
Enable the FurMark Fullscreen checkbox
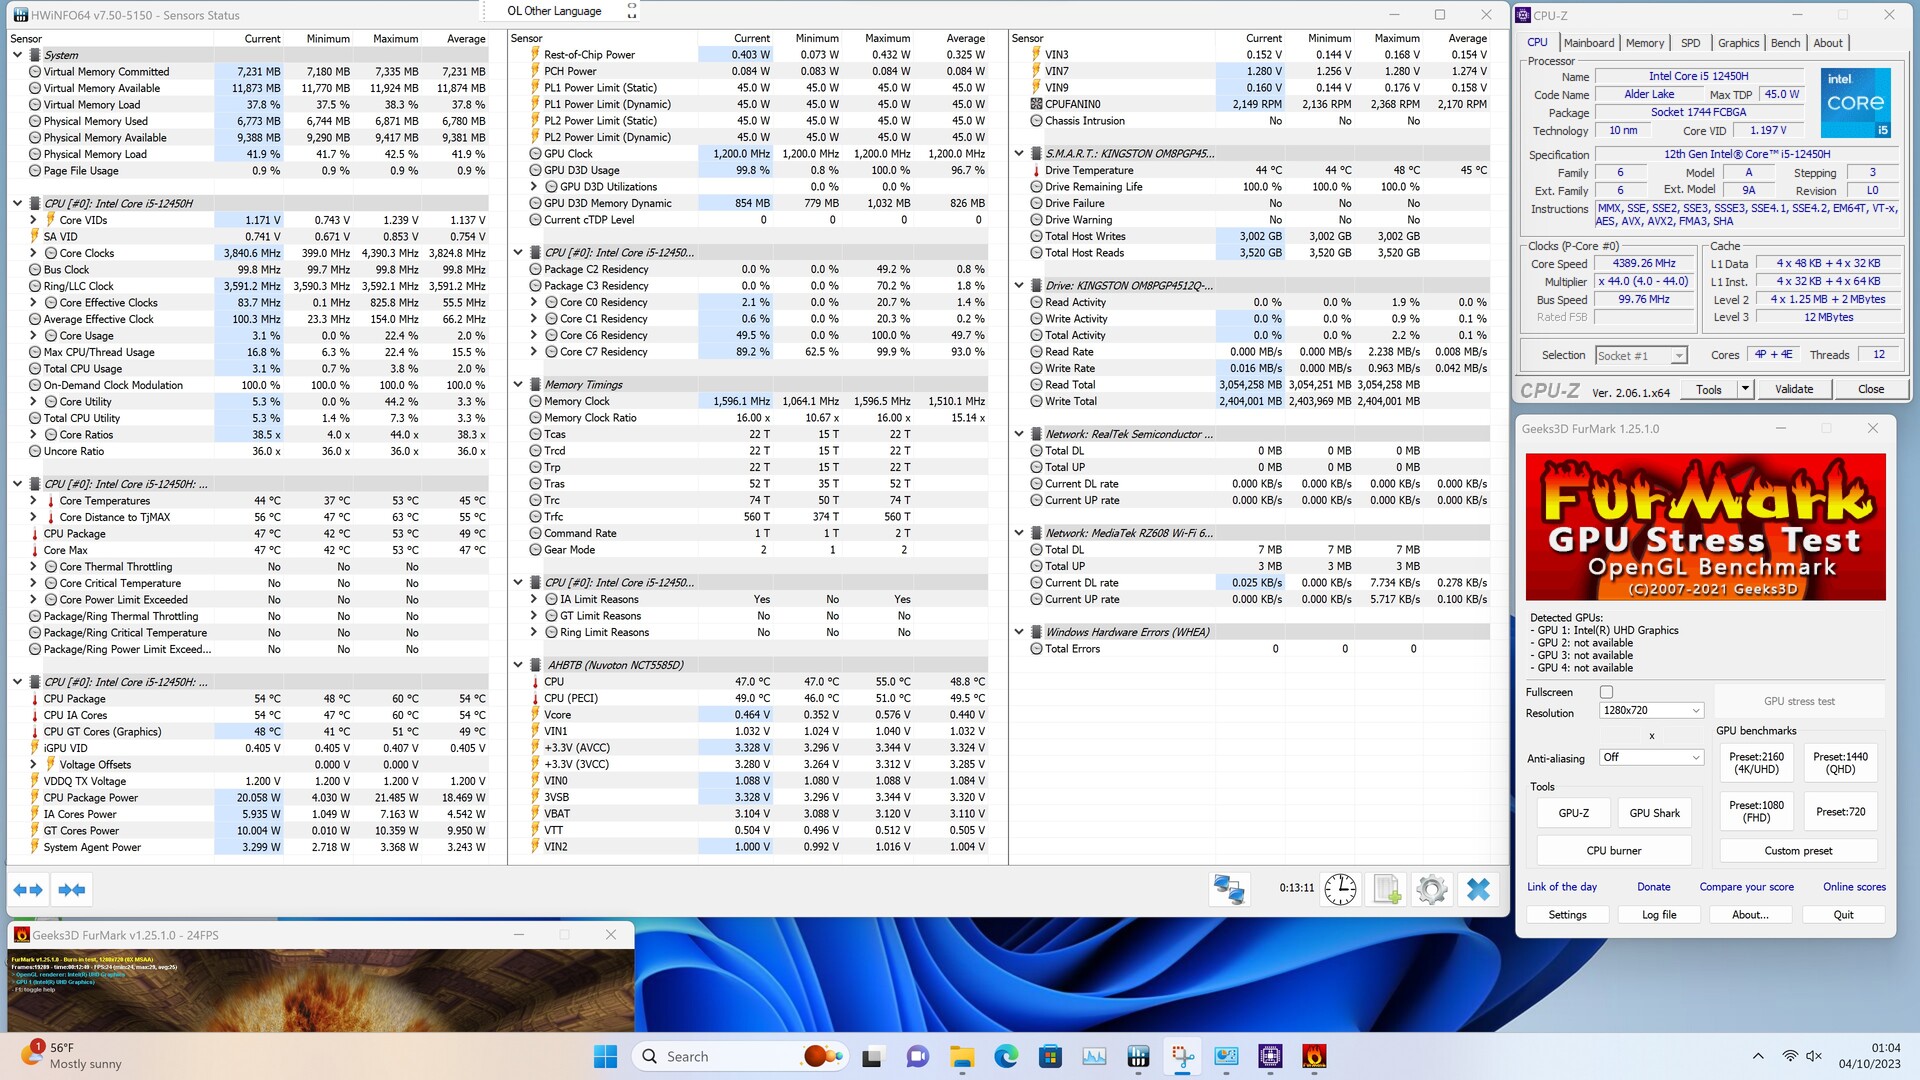tap(1606, 692)
